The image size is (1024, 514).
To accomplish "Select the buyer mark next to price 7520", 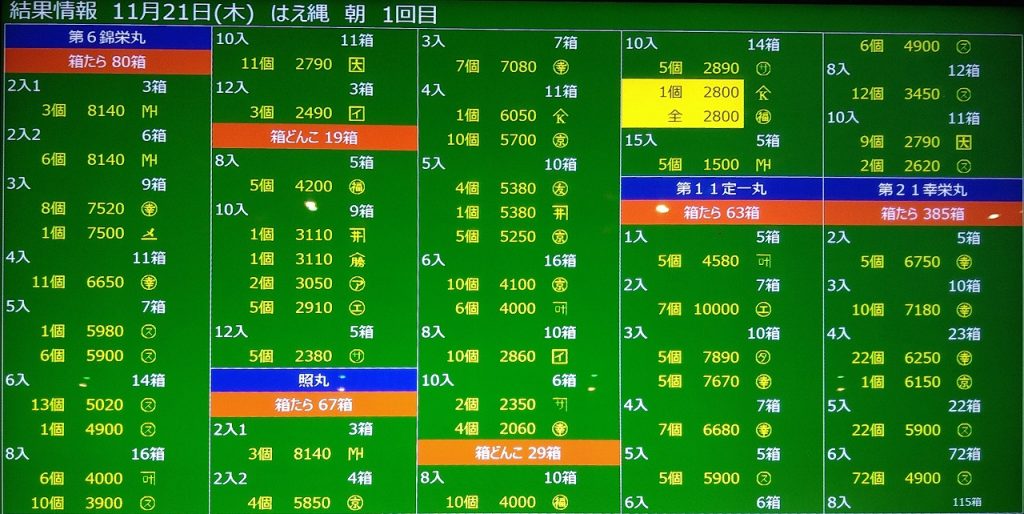I will (148, 209).
